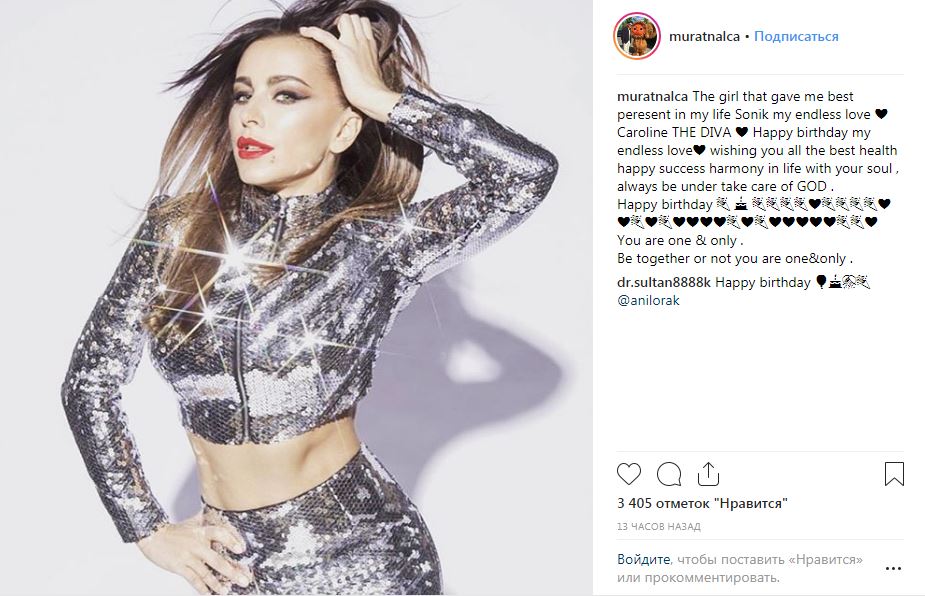Click 'You are one & only' caption line
The width and height of the screenshot is (925, 596).
680,241
